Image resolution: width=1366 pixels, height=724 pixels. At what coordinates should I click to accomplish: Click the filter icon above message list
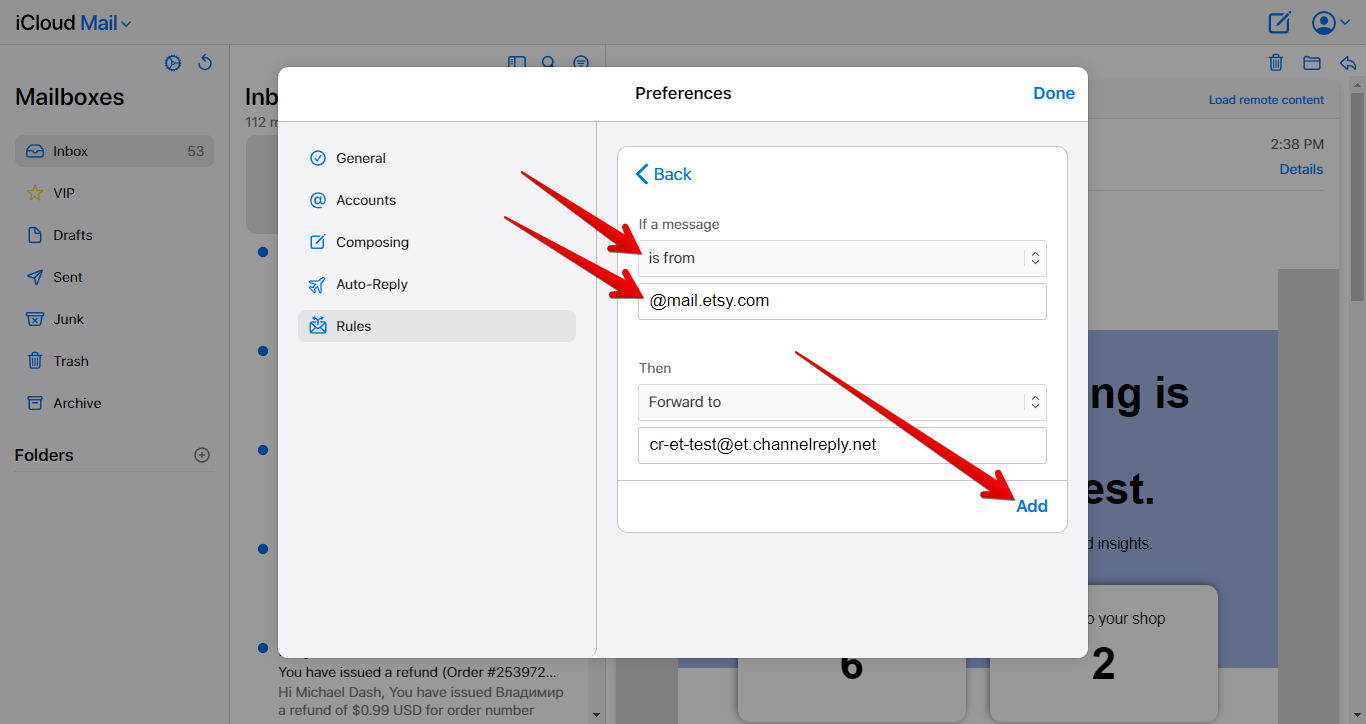pyautogui.click(x=581, y=62)
